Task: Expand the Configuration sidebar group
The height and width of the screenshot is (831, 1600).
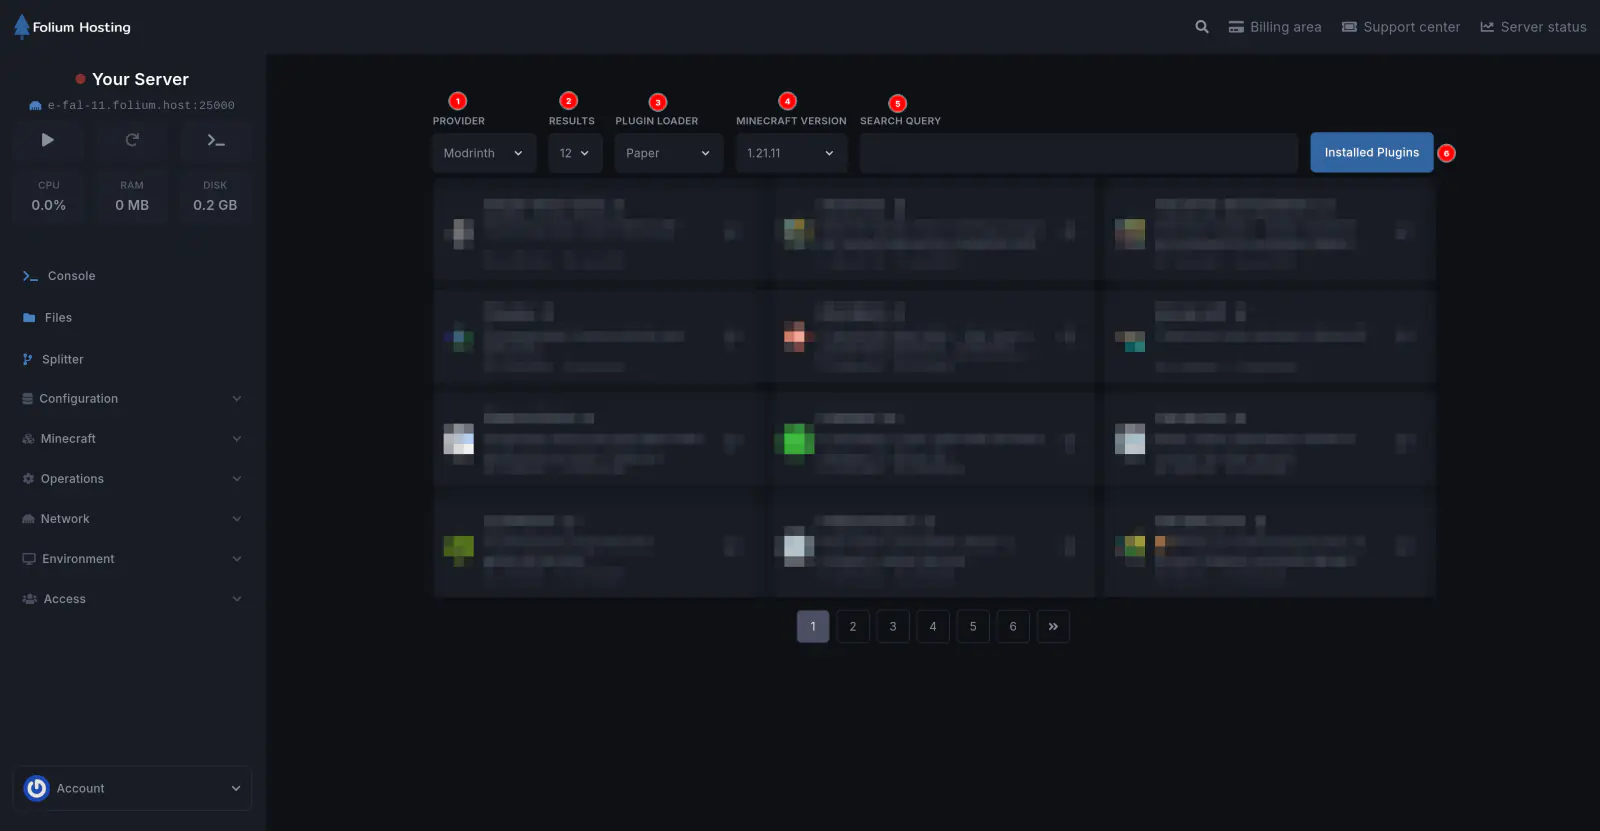Action: pos(132,399)
